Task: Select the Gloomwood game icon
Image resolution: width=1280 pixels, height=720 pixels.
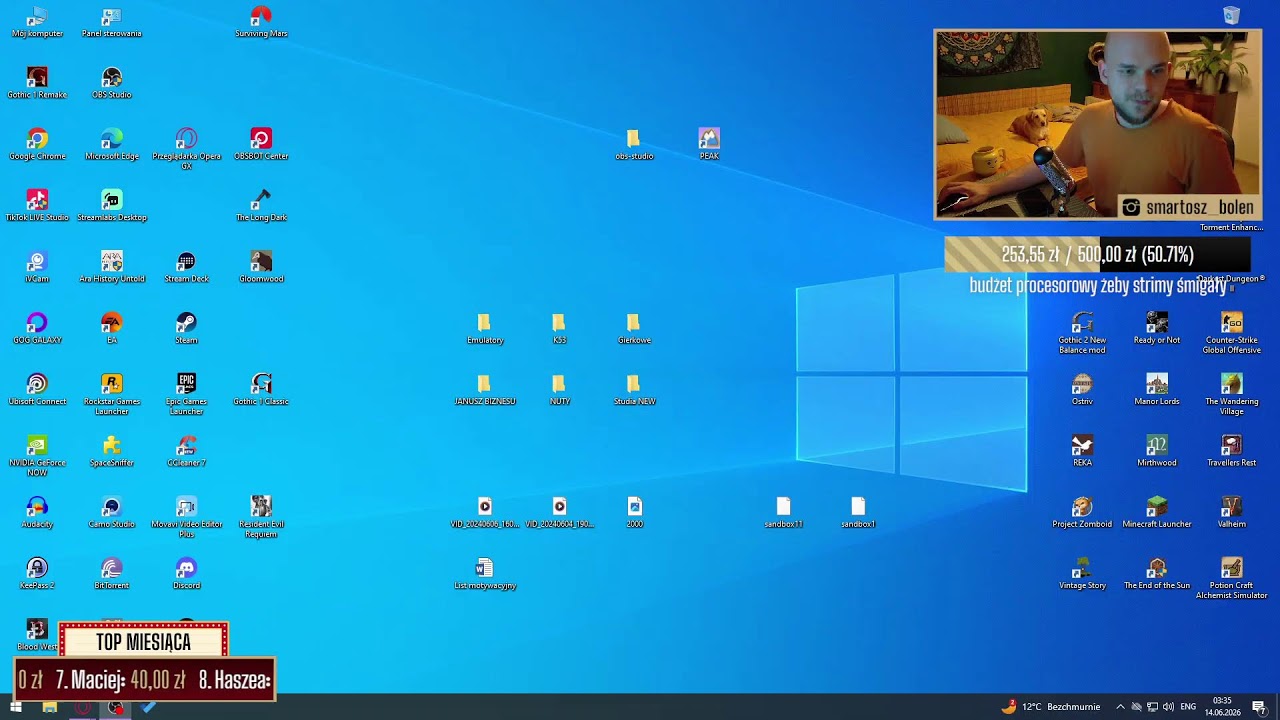Action: (x=261, y=267)
